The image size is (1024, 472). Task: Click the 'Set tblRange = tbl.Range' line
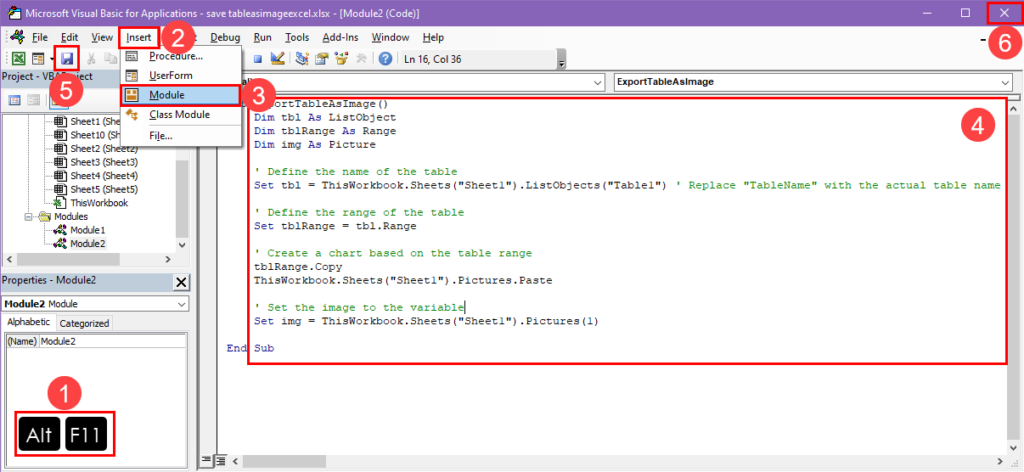pos(335,227)
